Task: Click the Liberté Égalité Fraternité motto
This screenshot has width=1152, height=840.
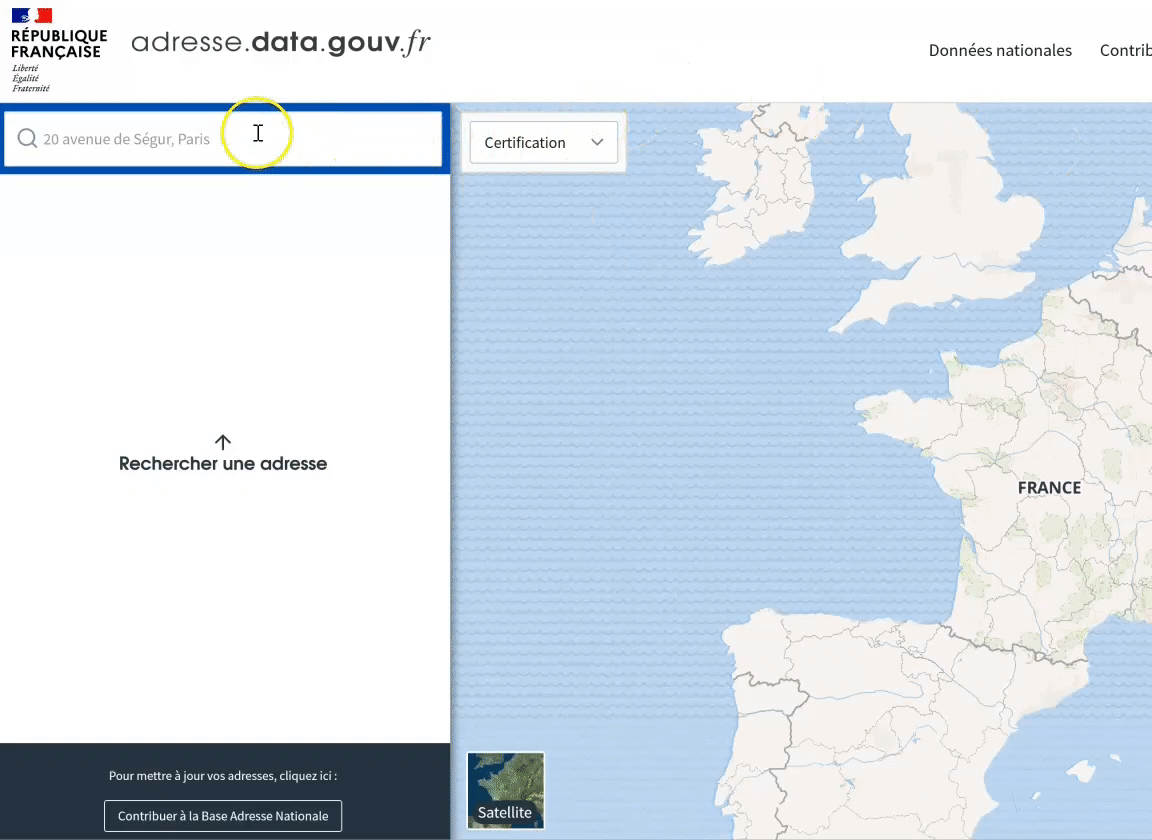Action: 30,78
